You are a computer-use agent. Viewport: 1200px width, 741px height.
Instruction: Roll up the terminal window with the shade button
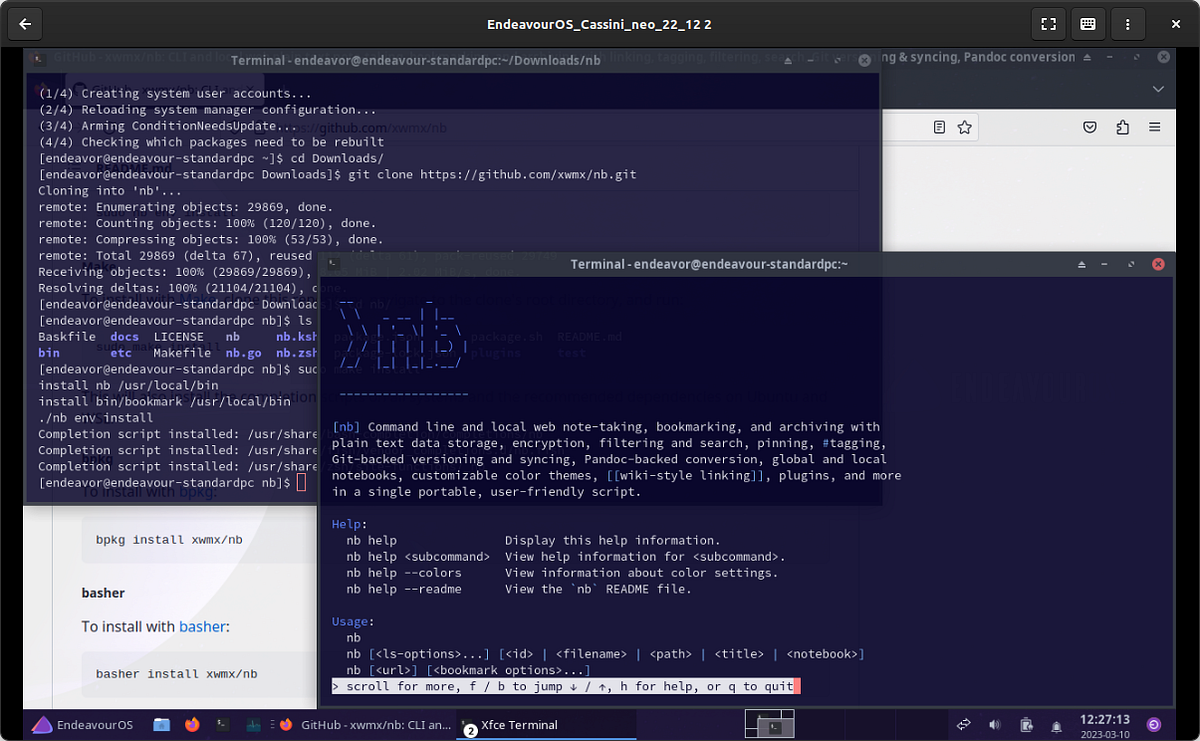tap(1081, 264)
